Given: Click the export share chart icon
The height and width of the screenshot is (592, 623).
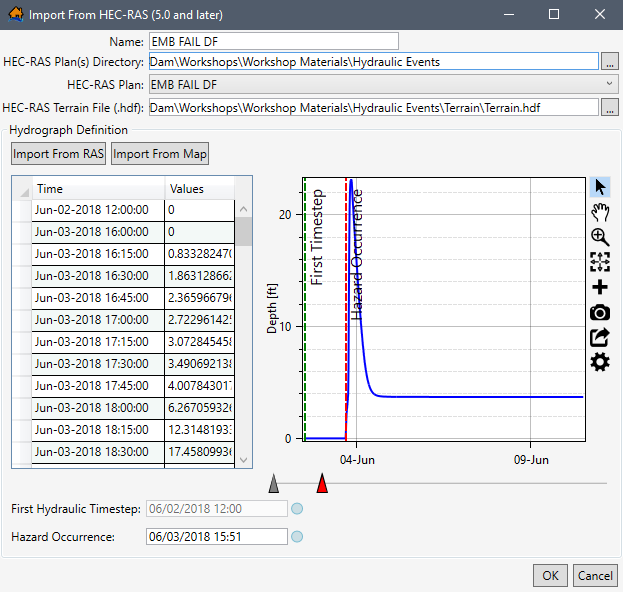Looking at the screenshot, I should click(600, 338).
